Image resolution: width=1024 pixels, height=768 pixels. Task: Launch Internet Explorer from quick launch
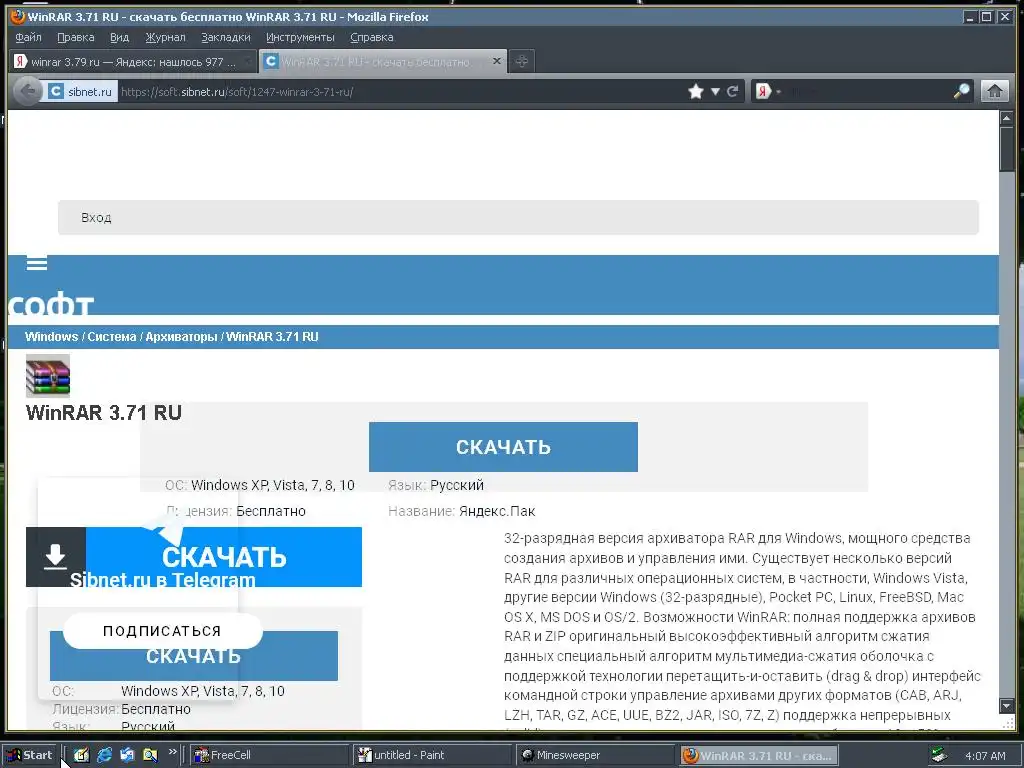(104, 755)
